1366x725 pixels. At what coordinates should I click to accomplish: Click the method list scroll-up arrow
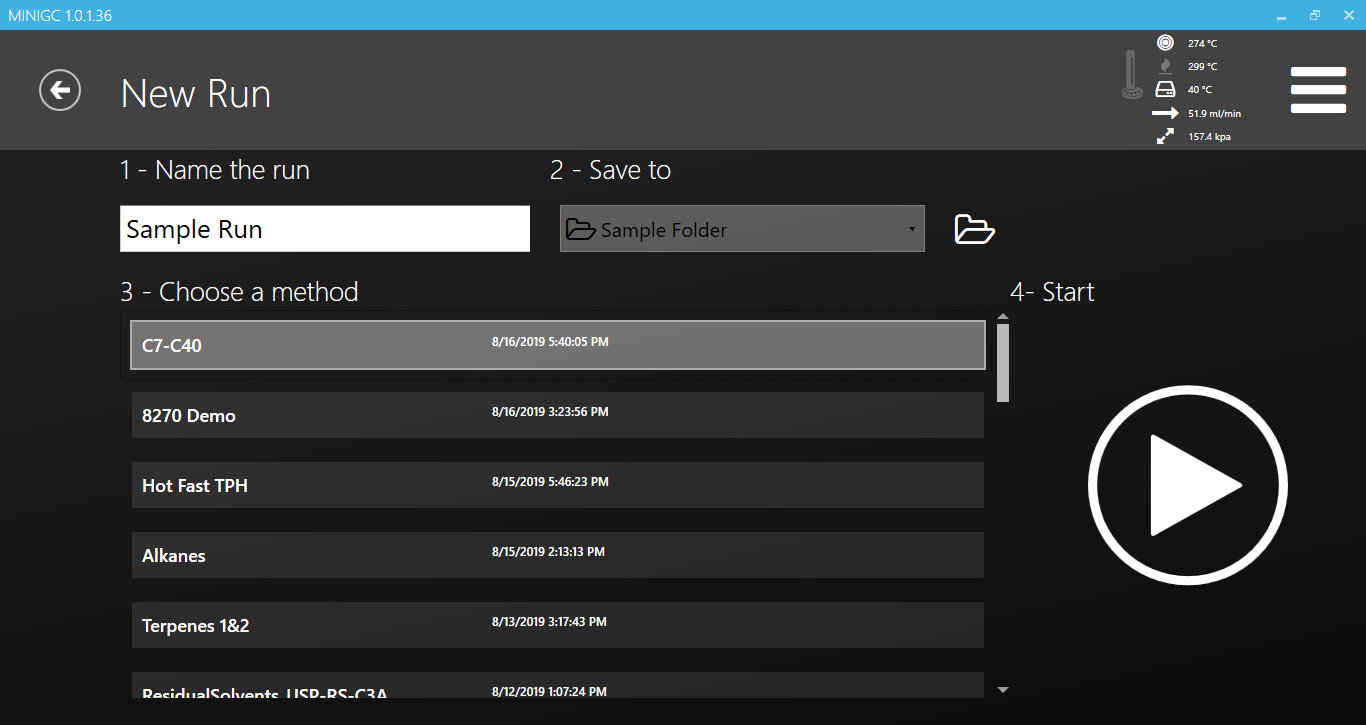point(1003,317)
